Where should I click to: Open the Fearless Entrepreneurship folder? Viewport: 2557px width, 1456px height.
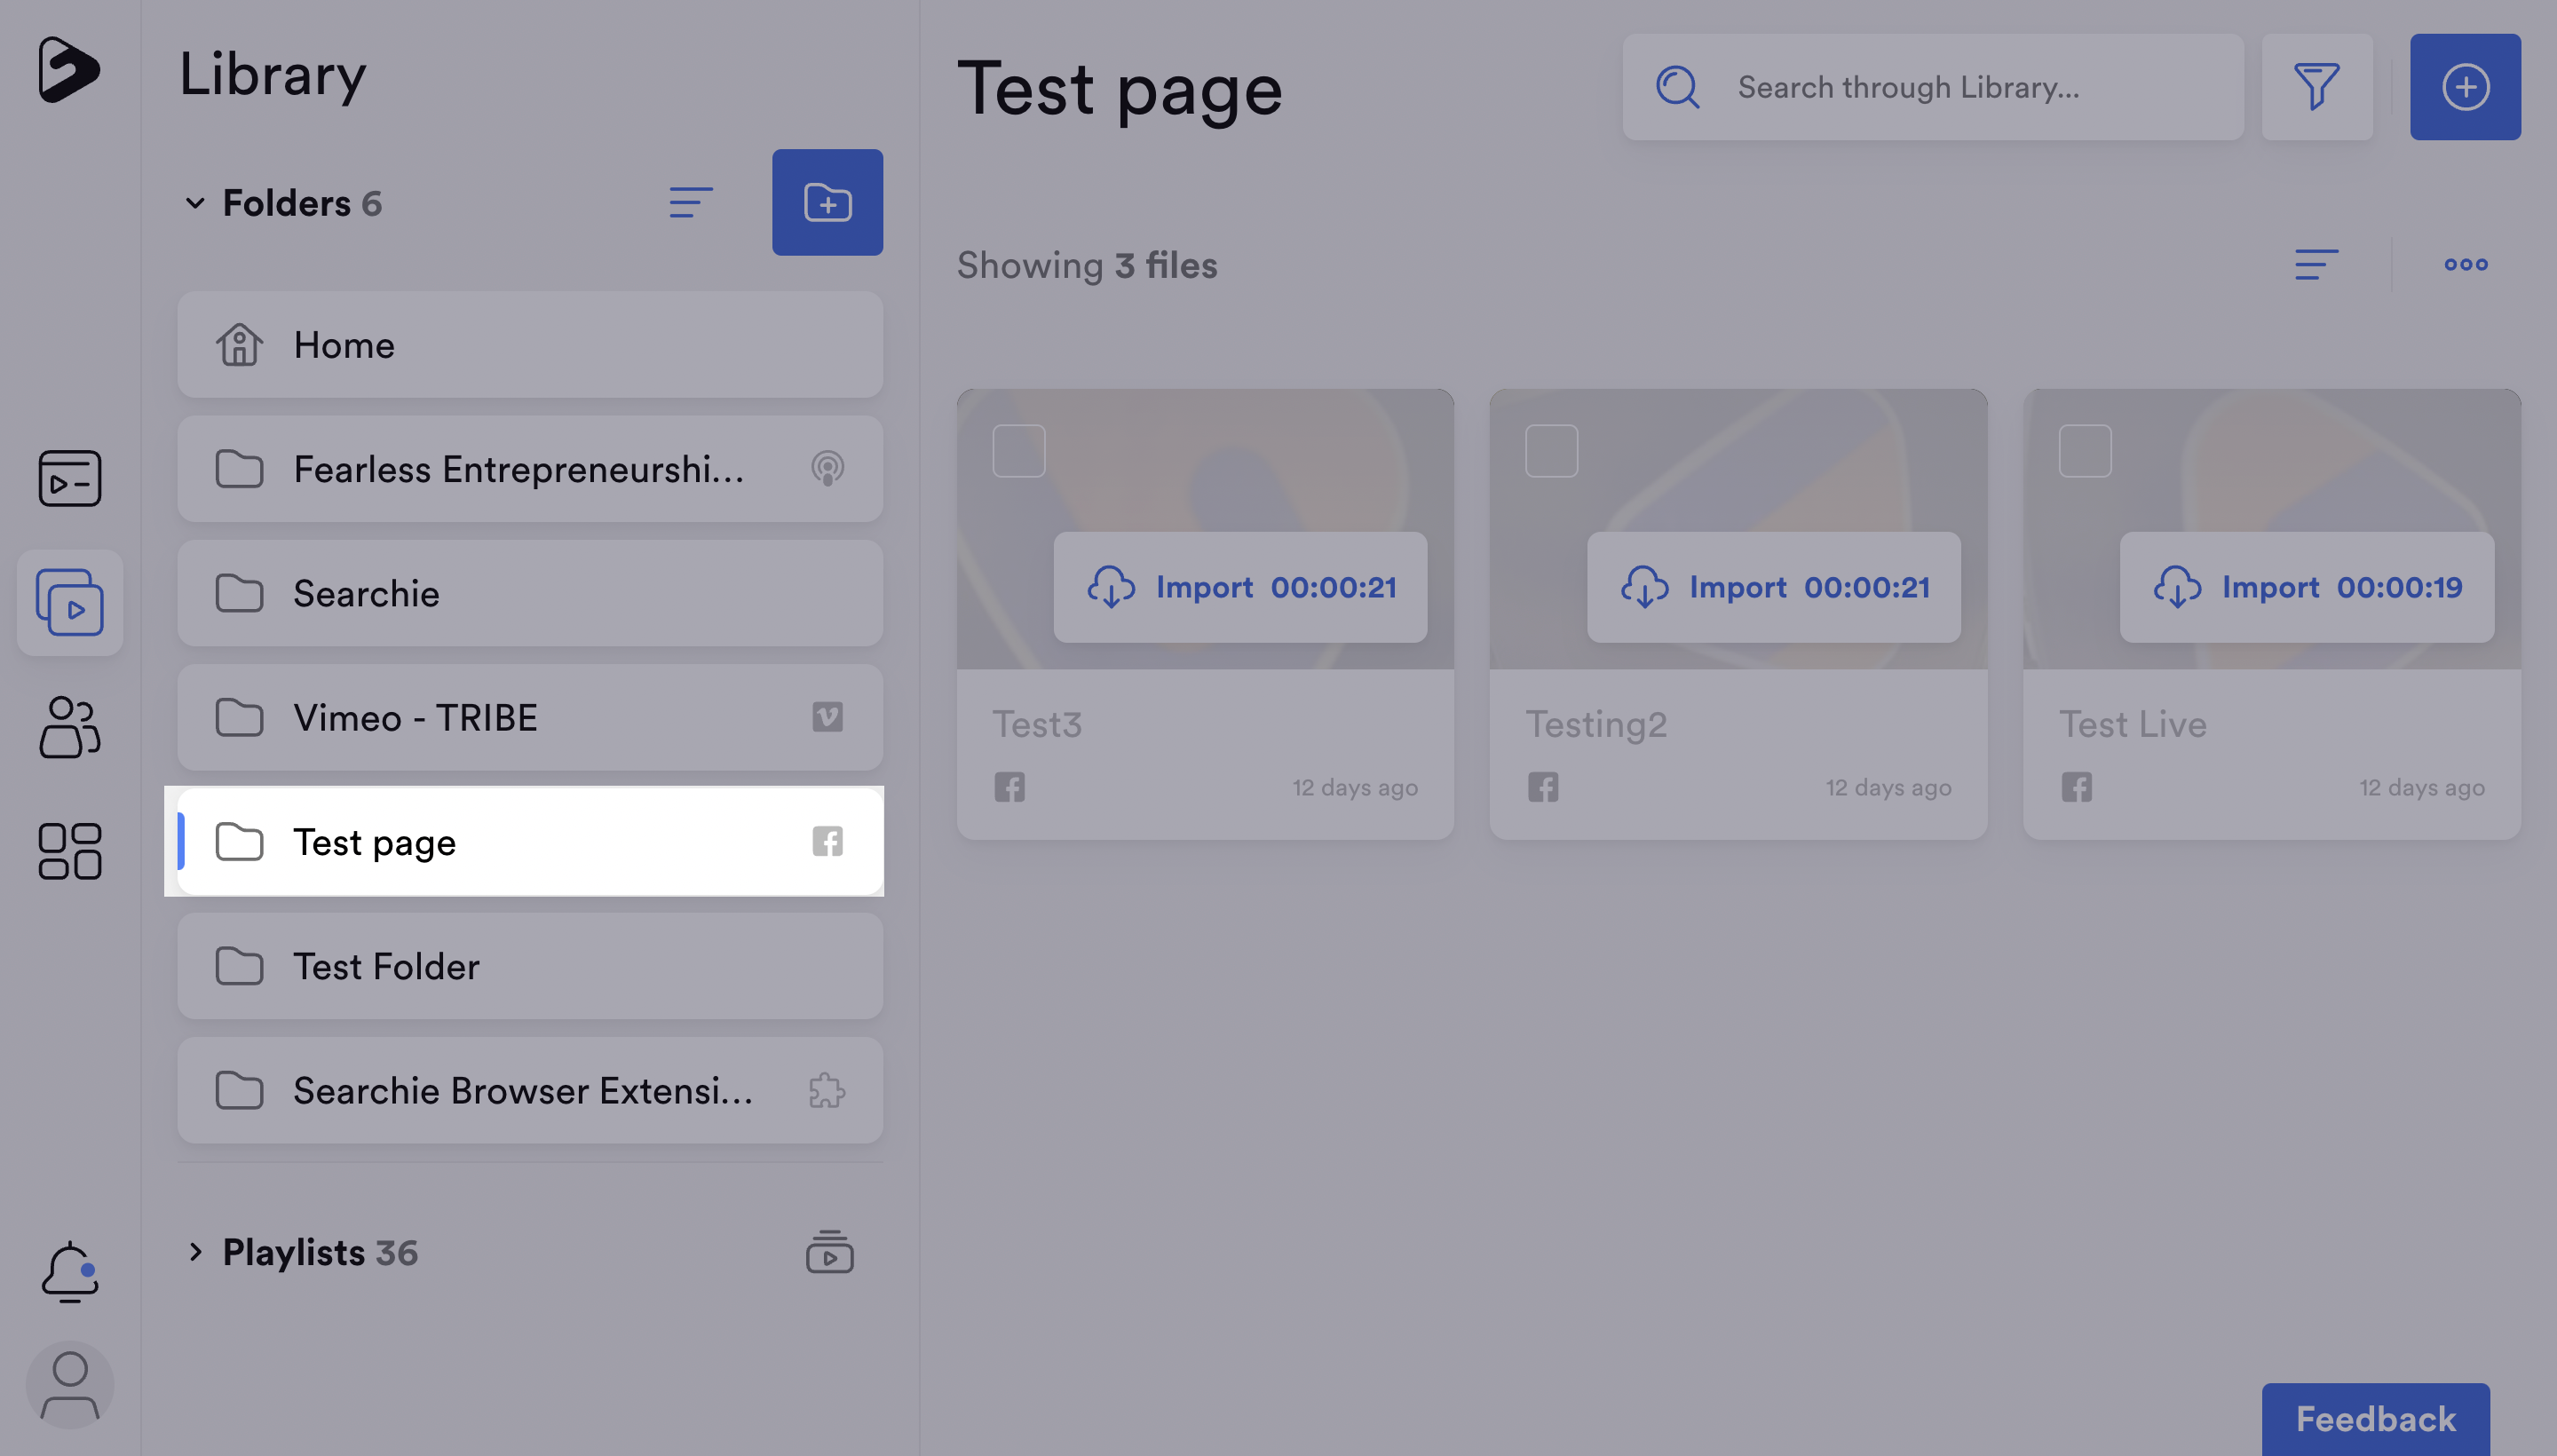(x=530, y=469)
